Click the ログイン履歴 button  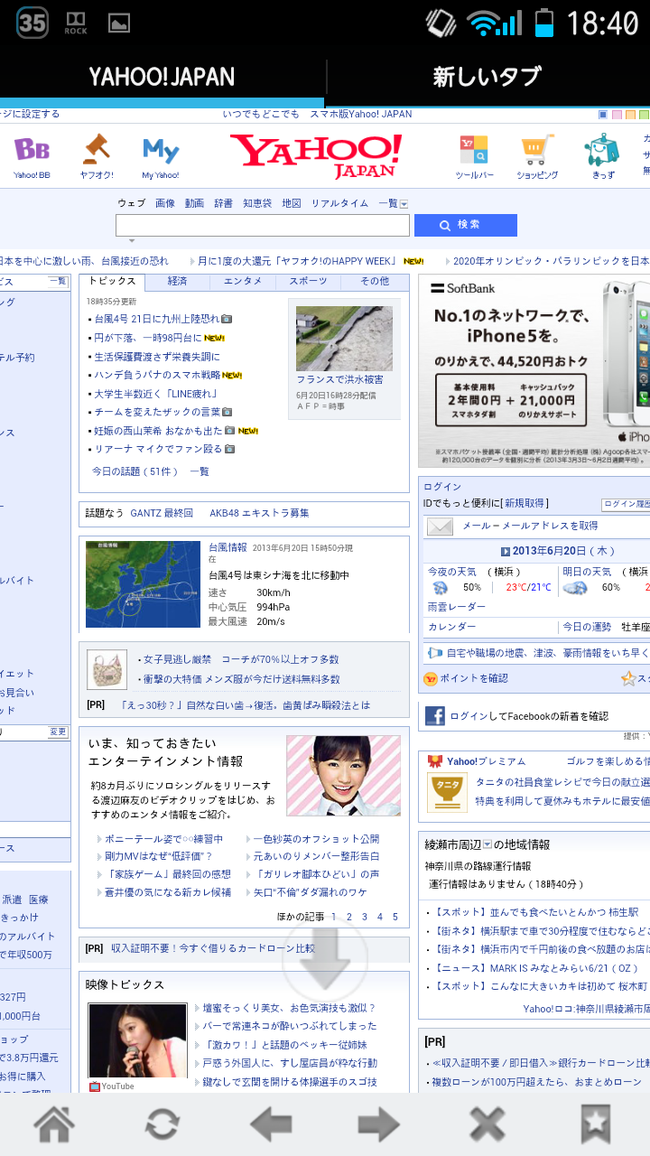(626, 504)
